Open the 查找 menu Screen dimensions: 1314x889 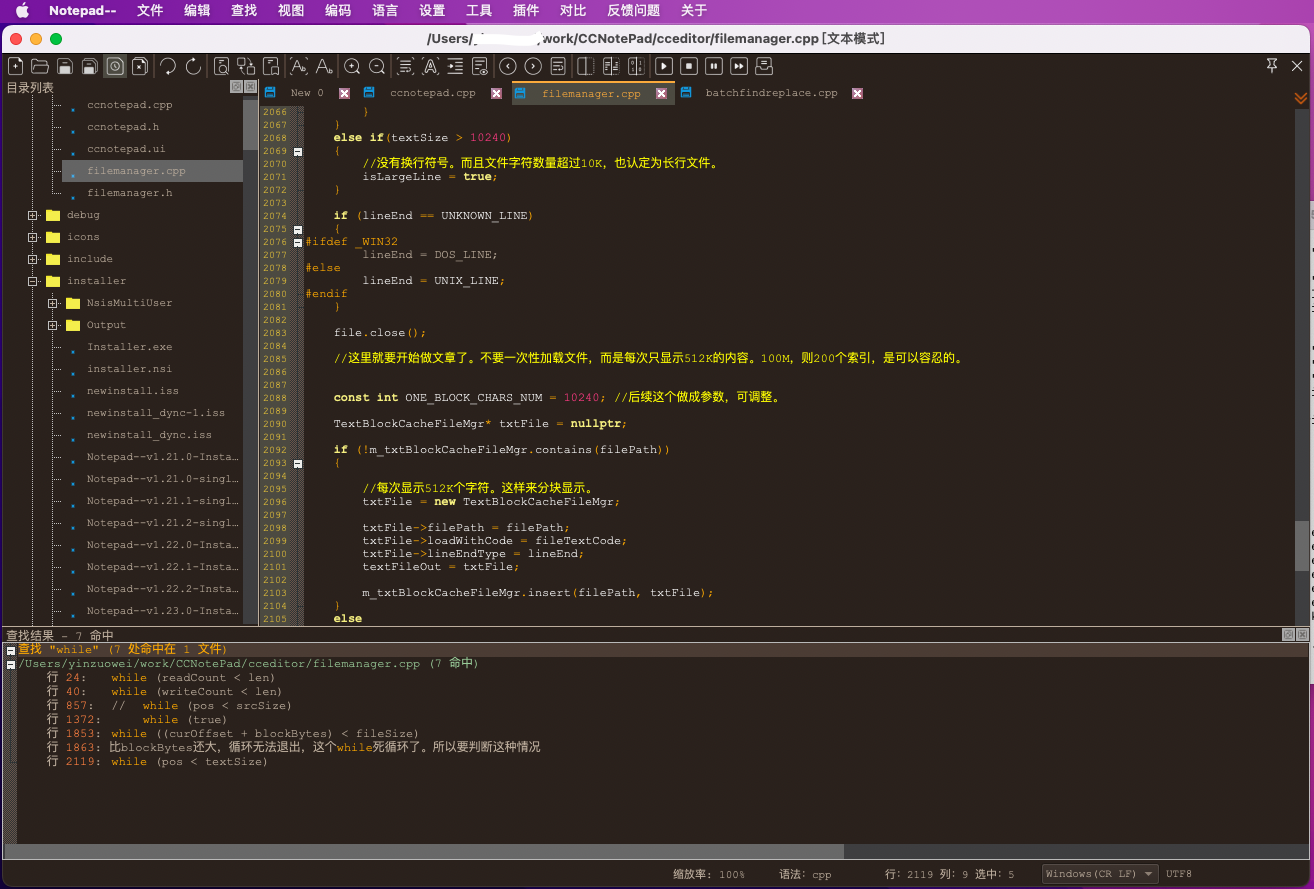[x=244, y=11]
